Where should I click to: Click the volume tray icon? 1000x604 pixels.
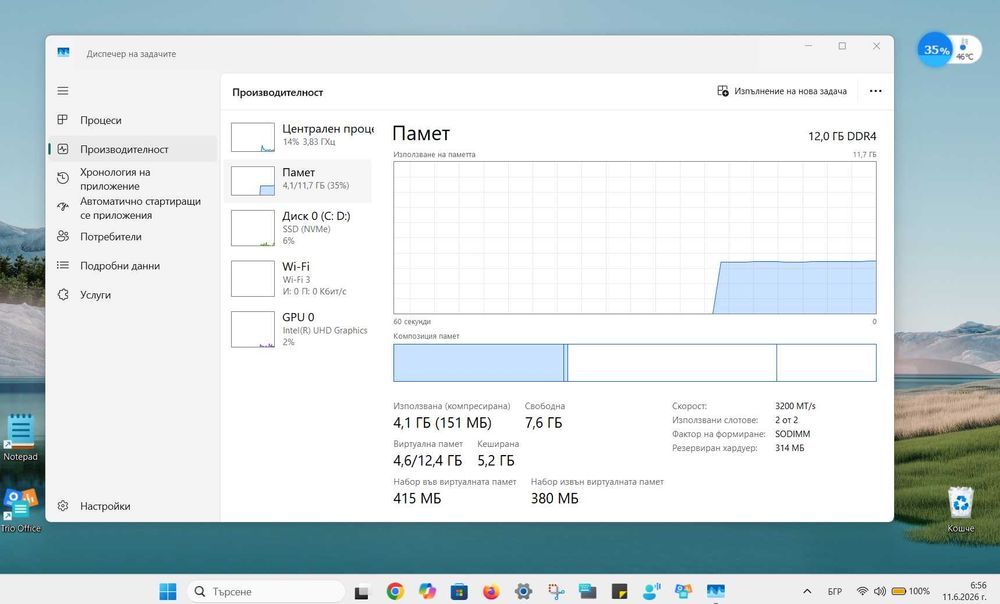879,591
